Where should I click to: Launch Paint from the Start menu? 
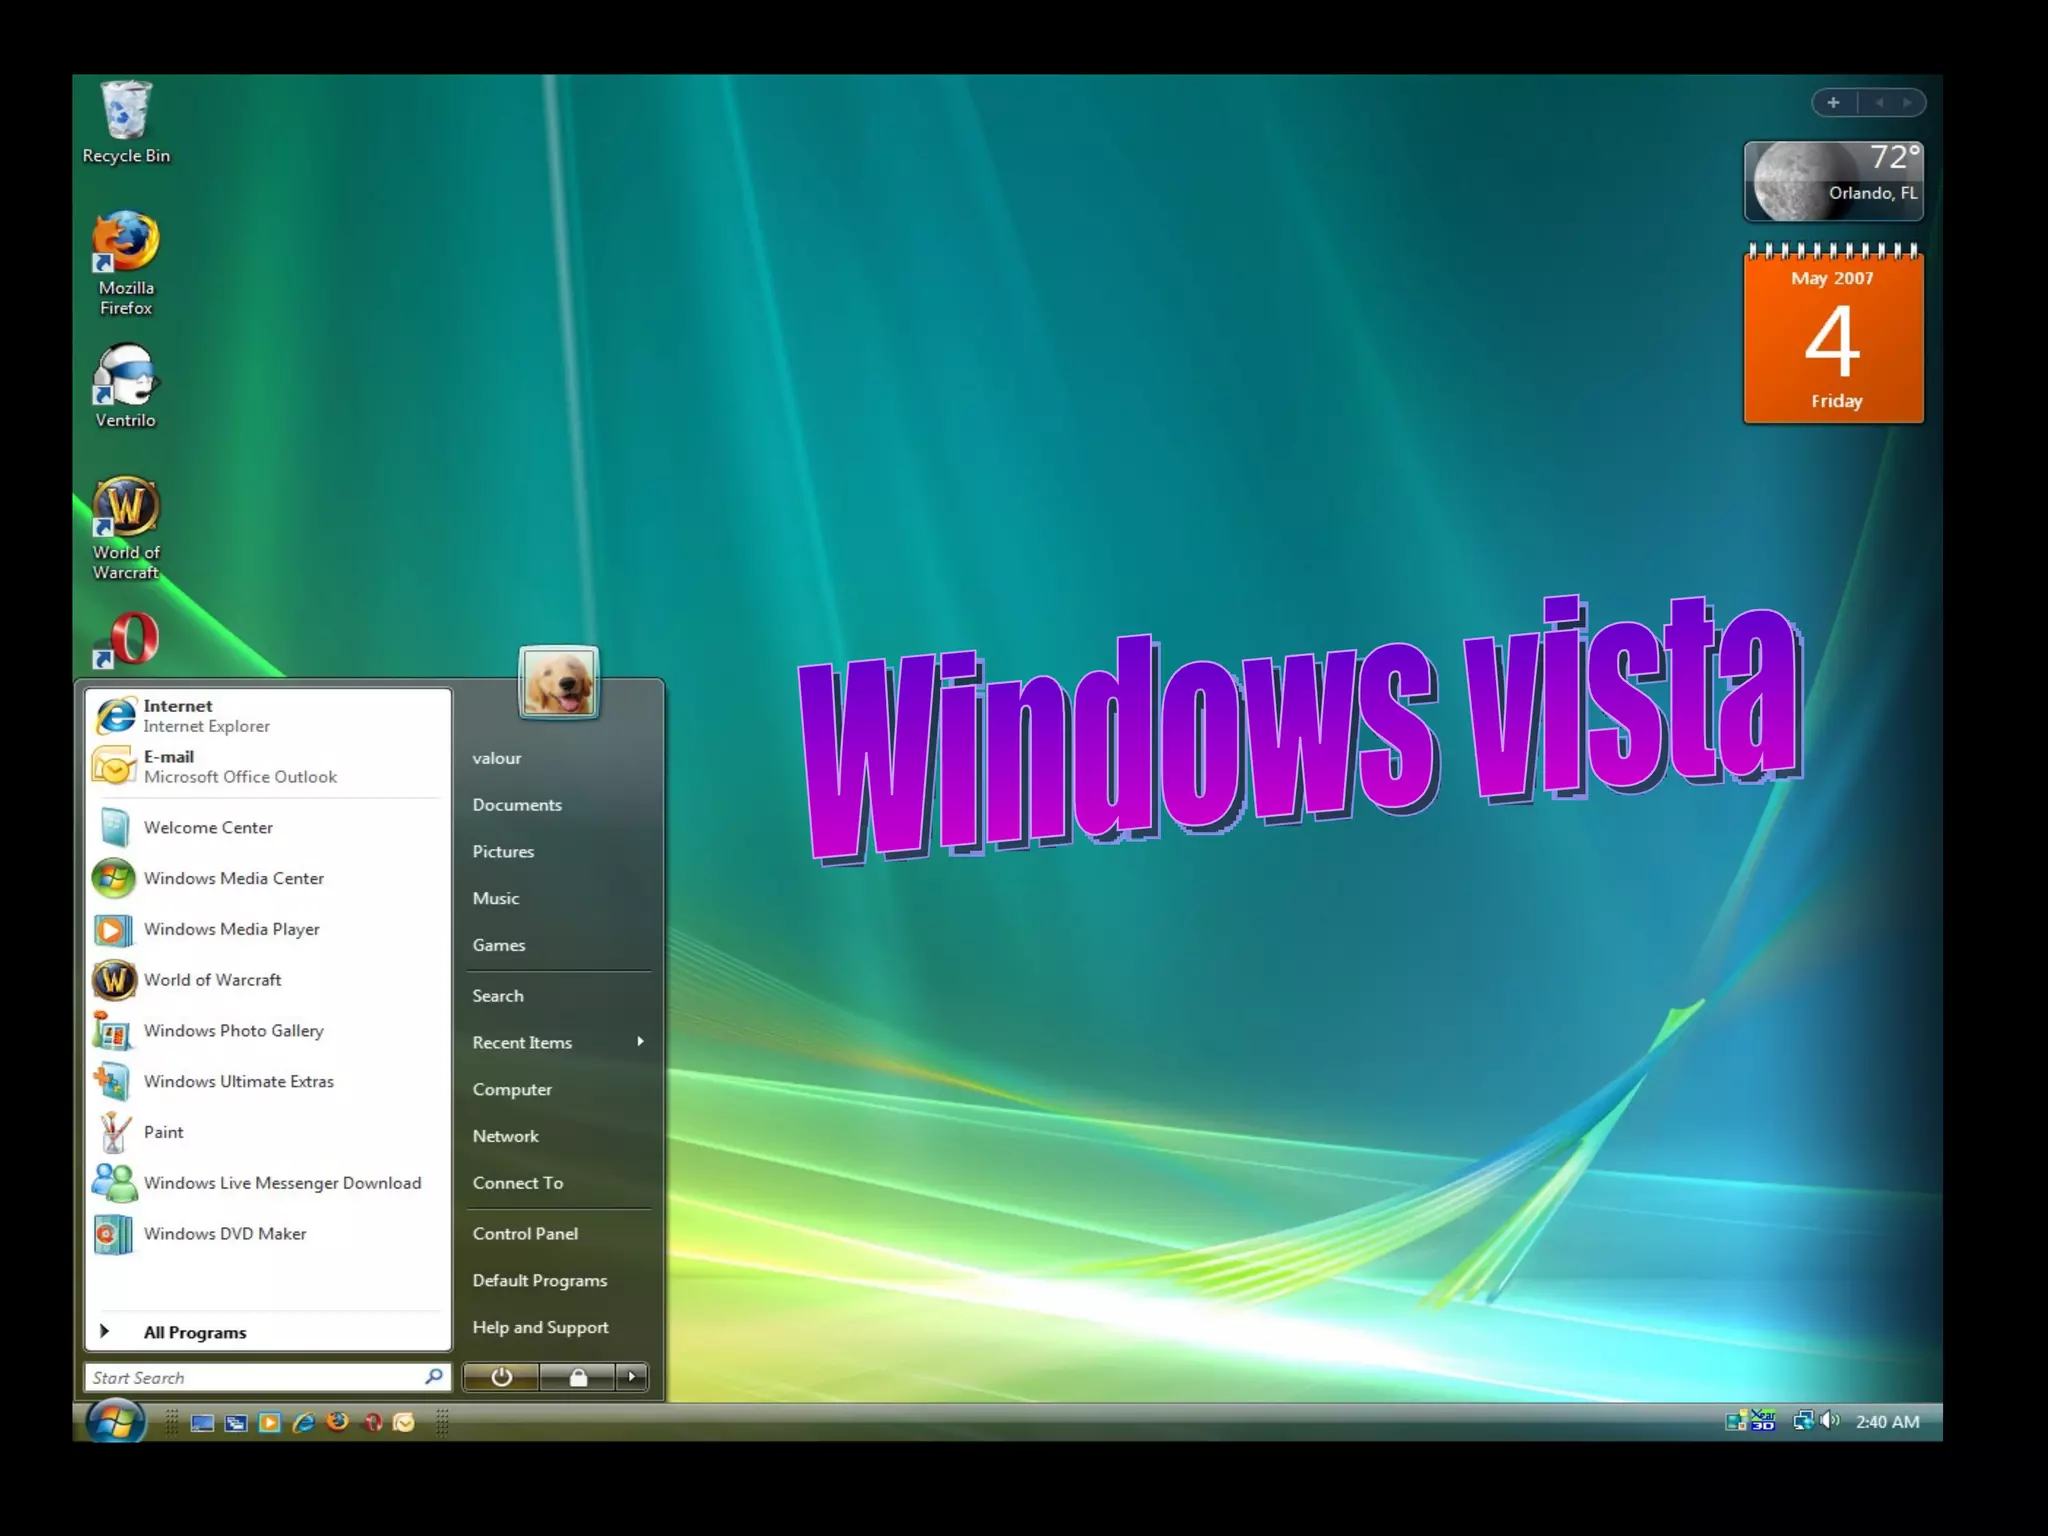pyautogui.click(x=268, y=1132)
